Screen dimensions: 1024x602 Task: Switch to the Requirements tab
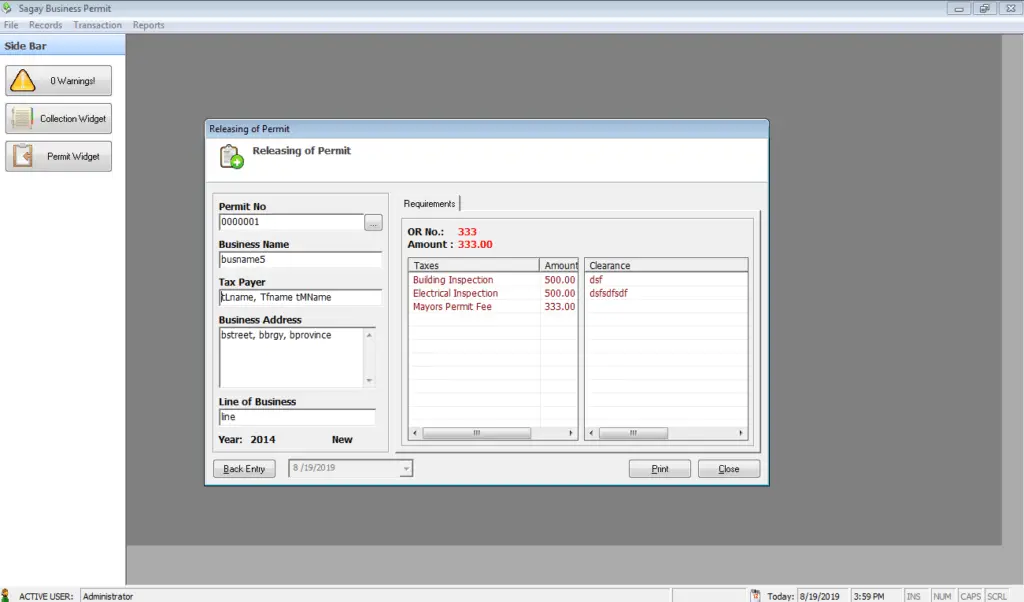point(429,202)
